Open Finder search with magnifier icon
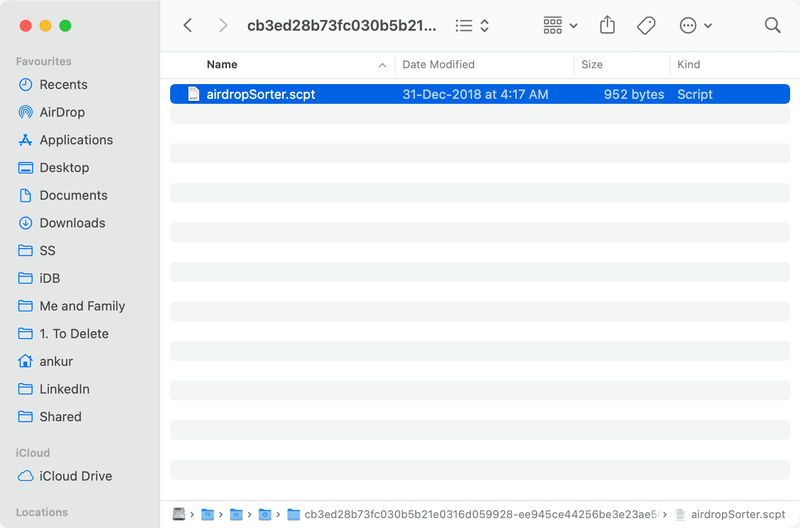Screen dimensions: 800x528 click(772, 26)
